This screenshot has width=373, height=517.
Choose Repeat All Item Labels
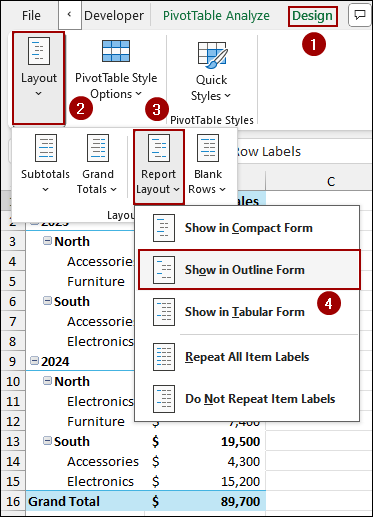247,357
